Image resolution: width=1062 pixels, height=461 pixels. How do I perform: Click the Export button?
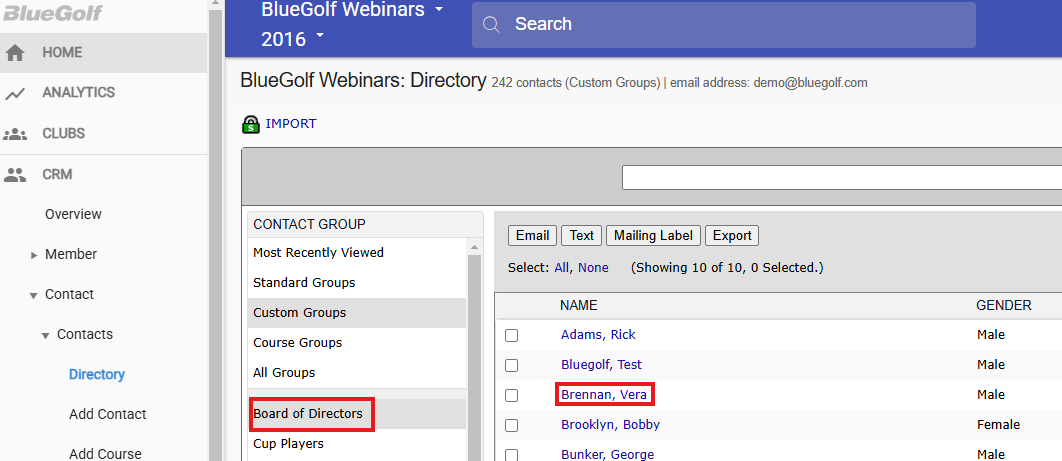click(x=732, y=236)
